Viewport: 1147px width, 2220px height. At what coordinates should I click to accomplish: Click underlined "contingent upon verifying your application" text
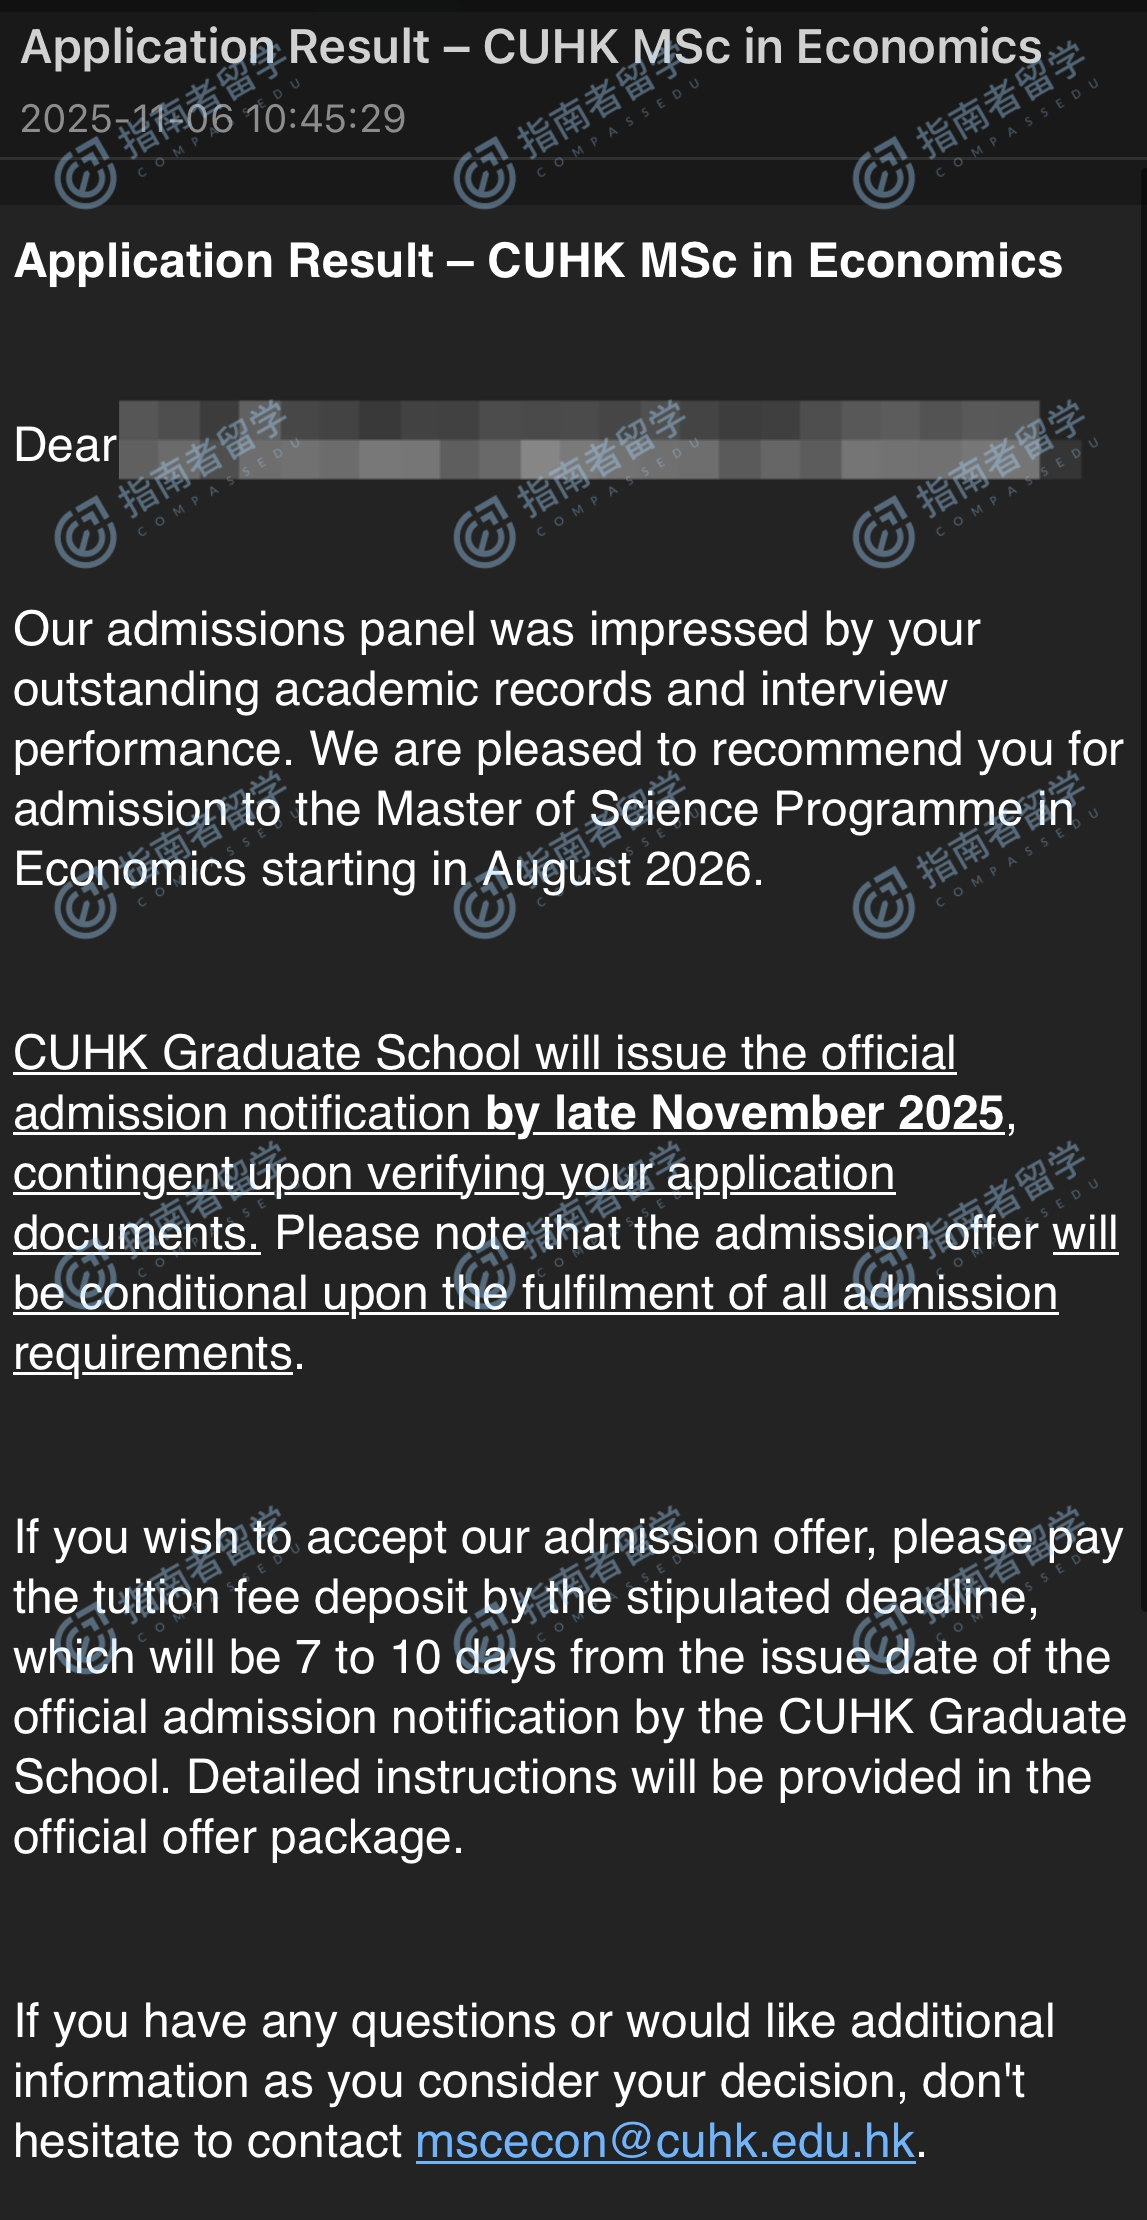click(454, 1173)
